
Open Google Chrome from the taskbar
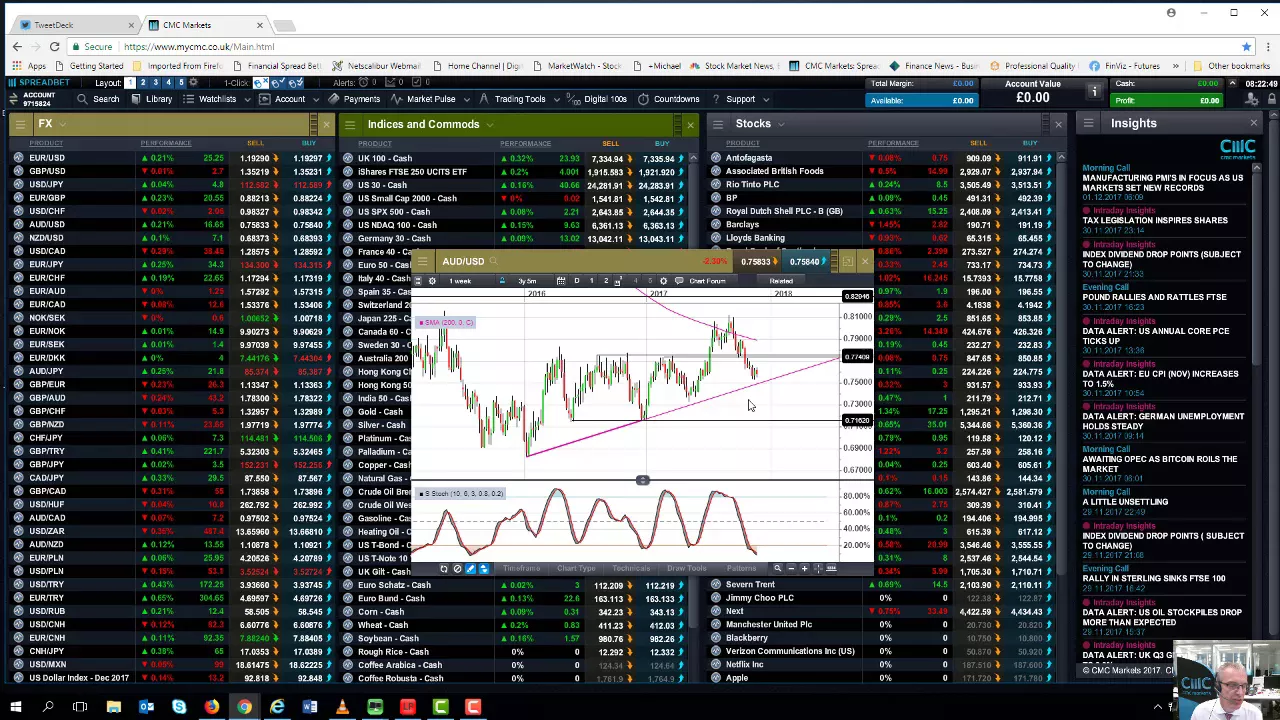point(244,707)
